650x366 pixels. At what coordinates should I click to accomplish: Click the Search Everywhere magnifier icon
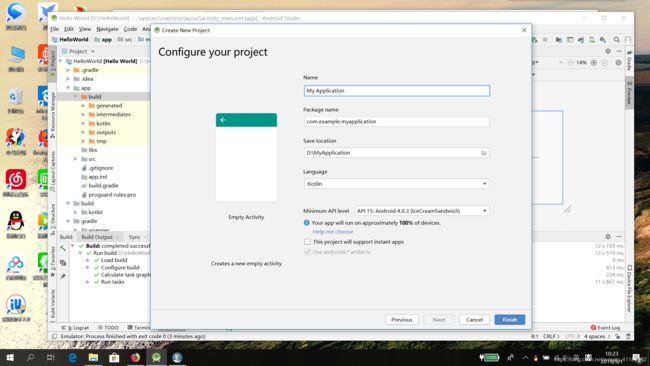coord(617,40)
